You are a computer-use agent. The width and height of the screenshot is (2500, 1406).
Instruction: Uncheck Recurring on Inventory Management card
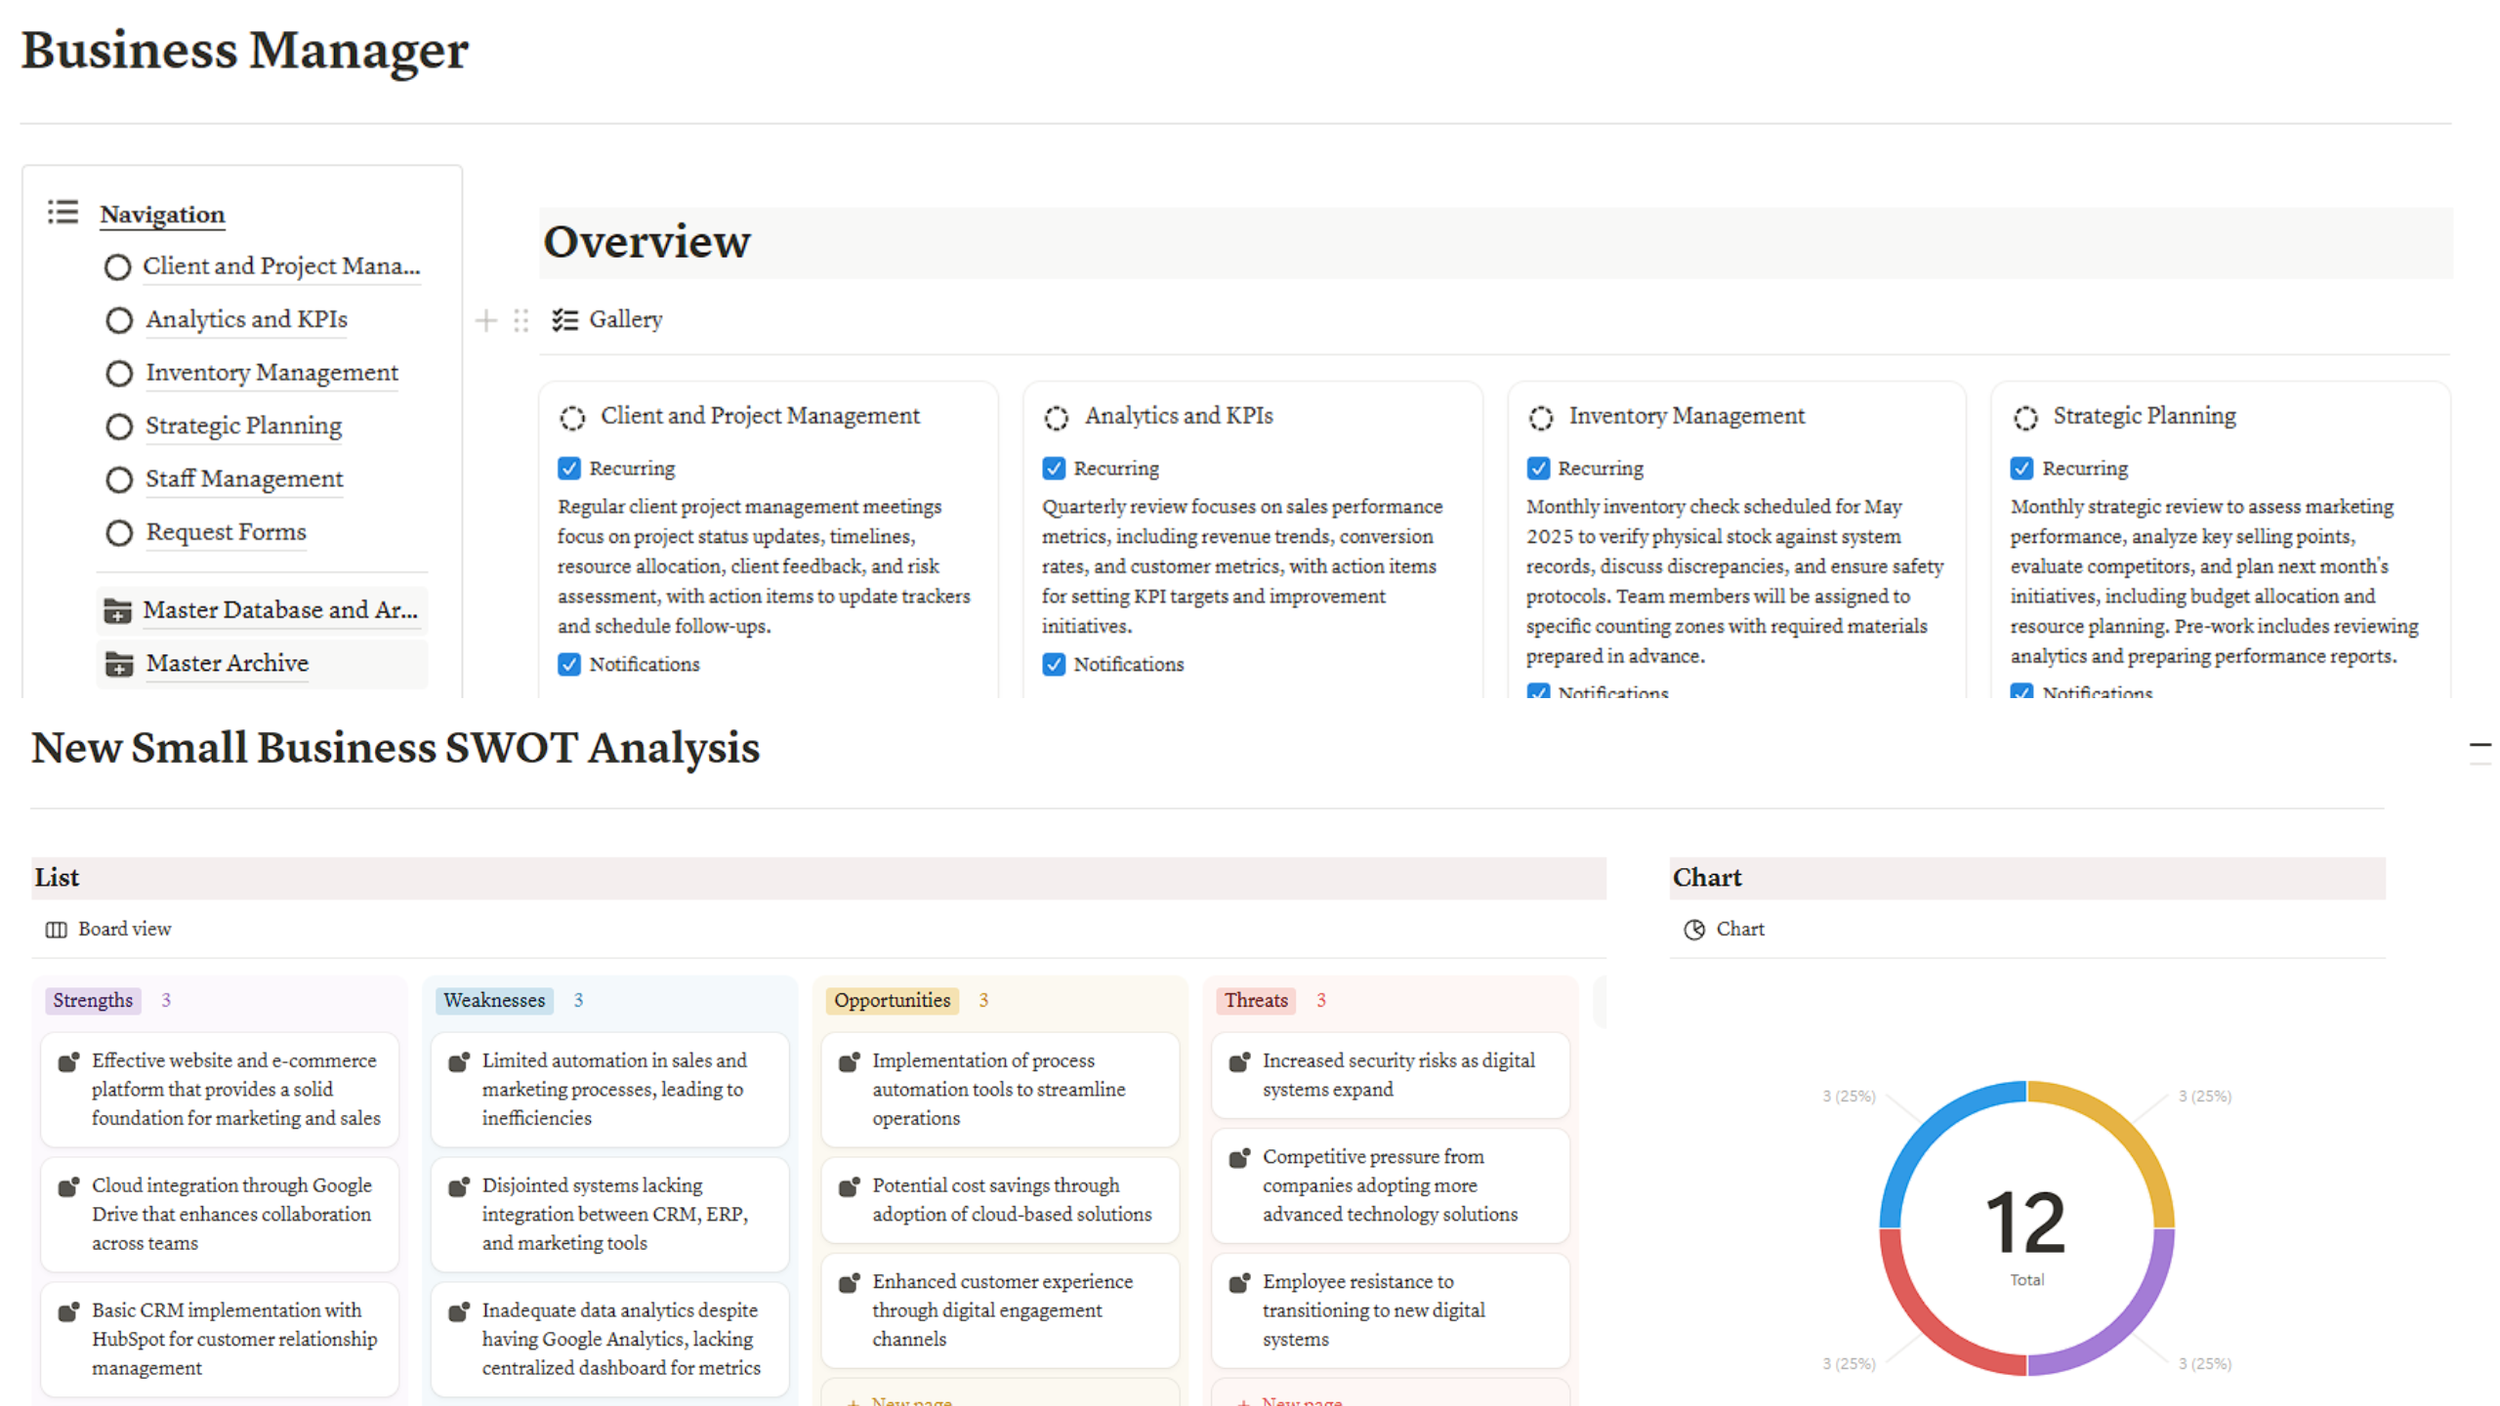(1538, 468)
